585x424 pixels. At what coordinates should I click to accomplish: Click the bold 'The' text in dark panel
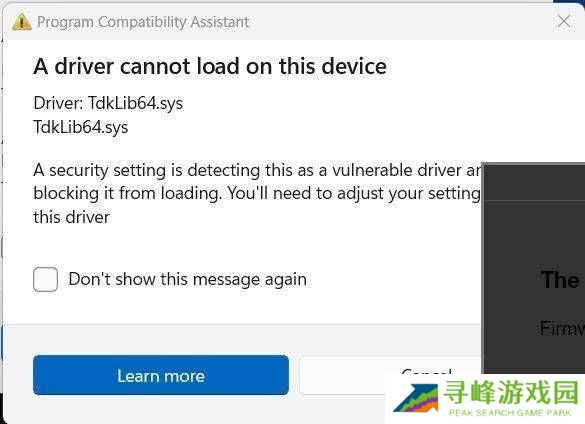pos(560,280)
